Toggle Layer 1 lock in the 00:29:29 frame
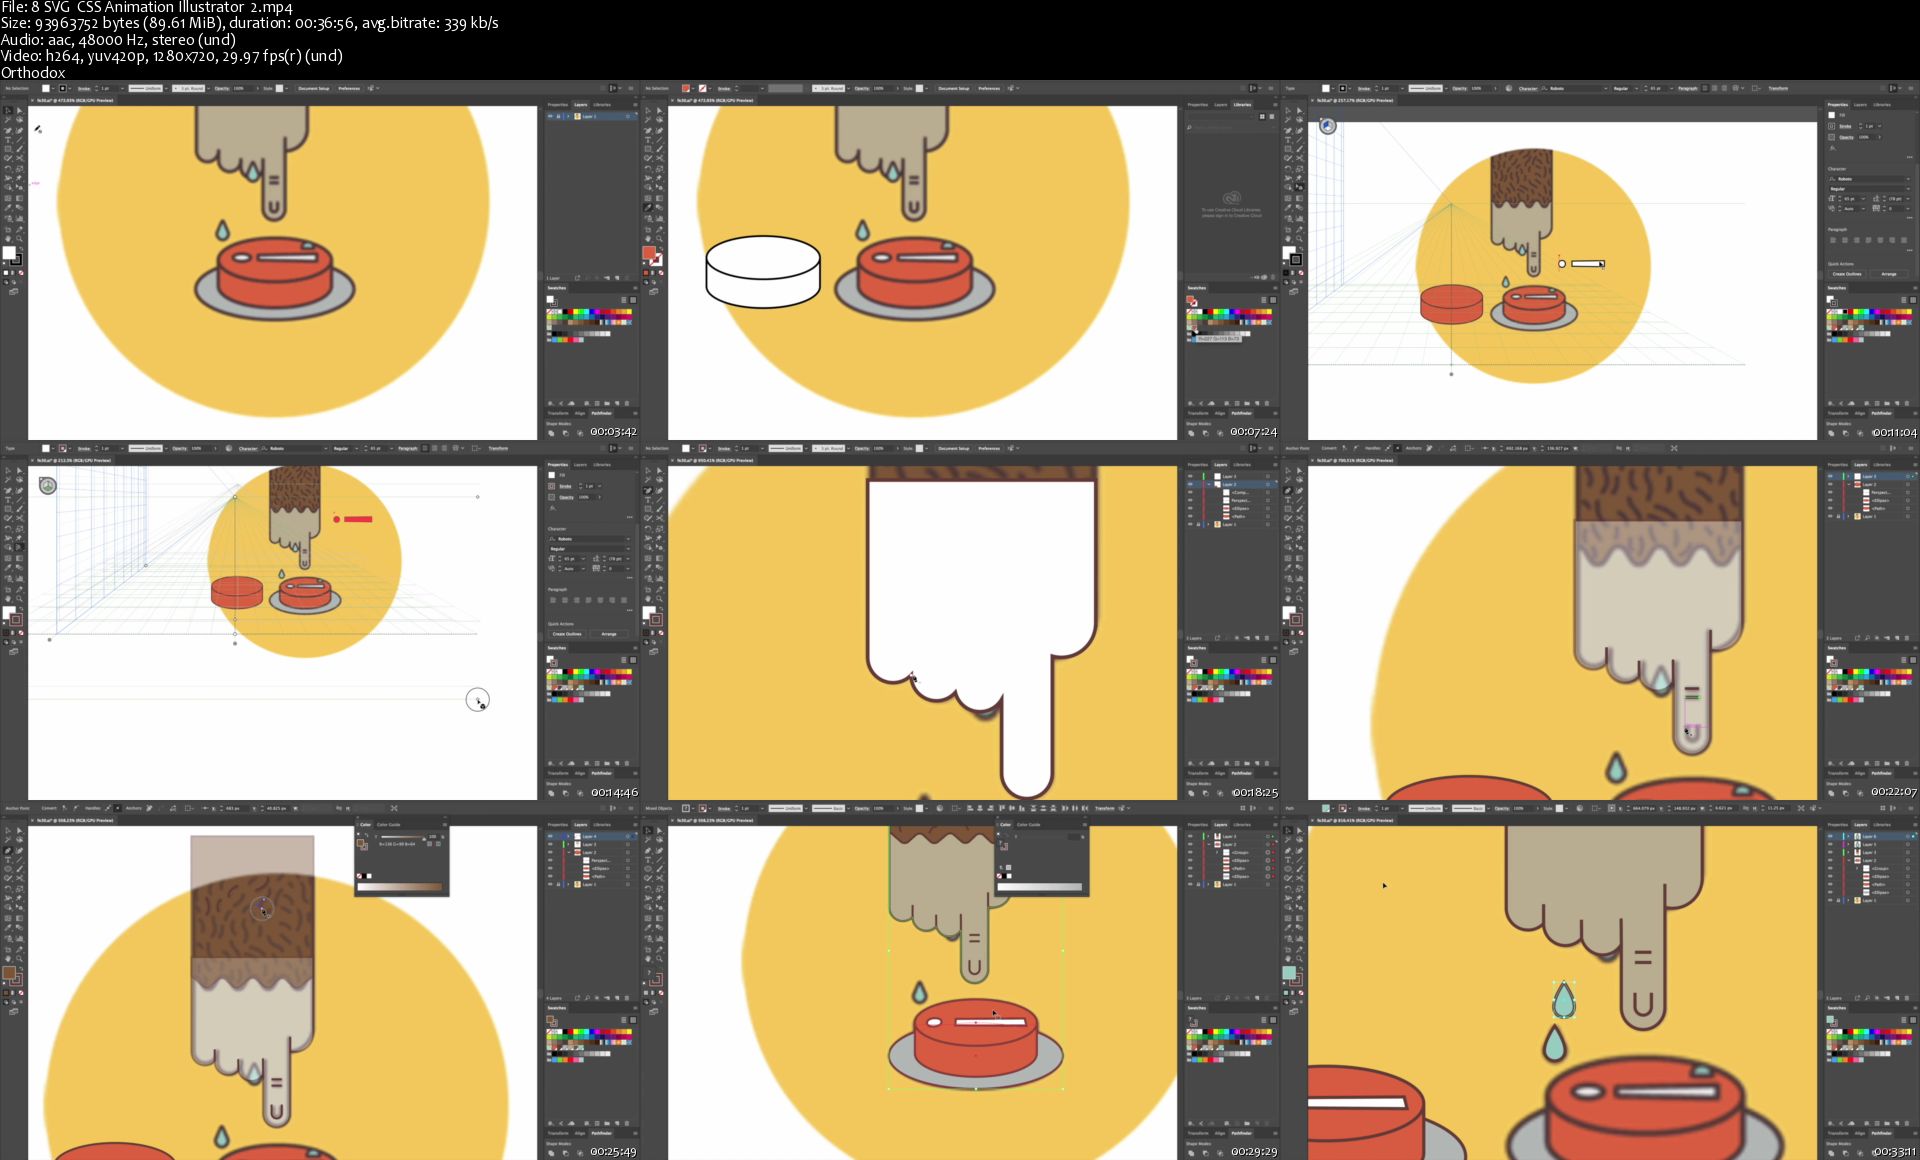Viewport: 1920px width, 1160px height. pyautogui.click(x=1198, y=884)
